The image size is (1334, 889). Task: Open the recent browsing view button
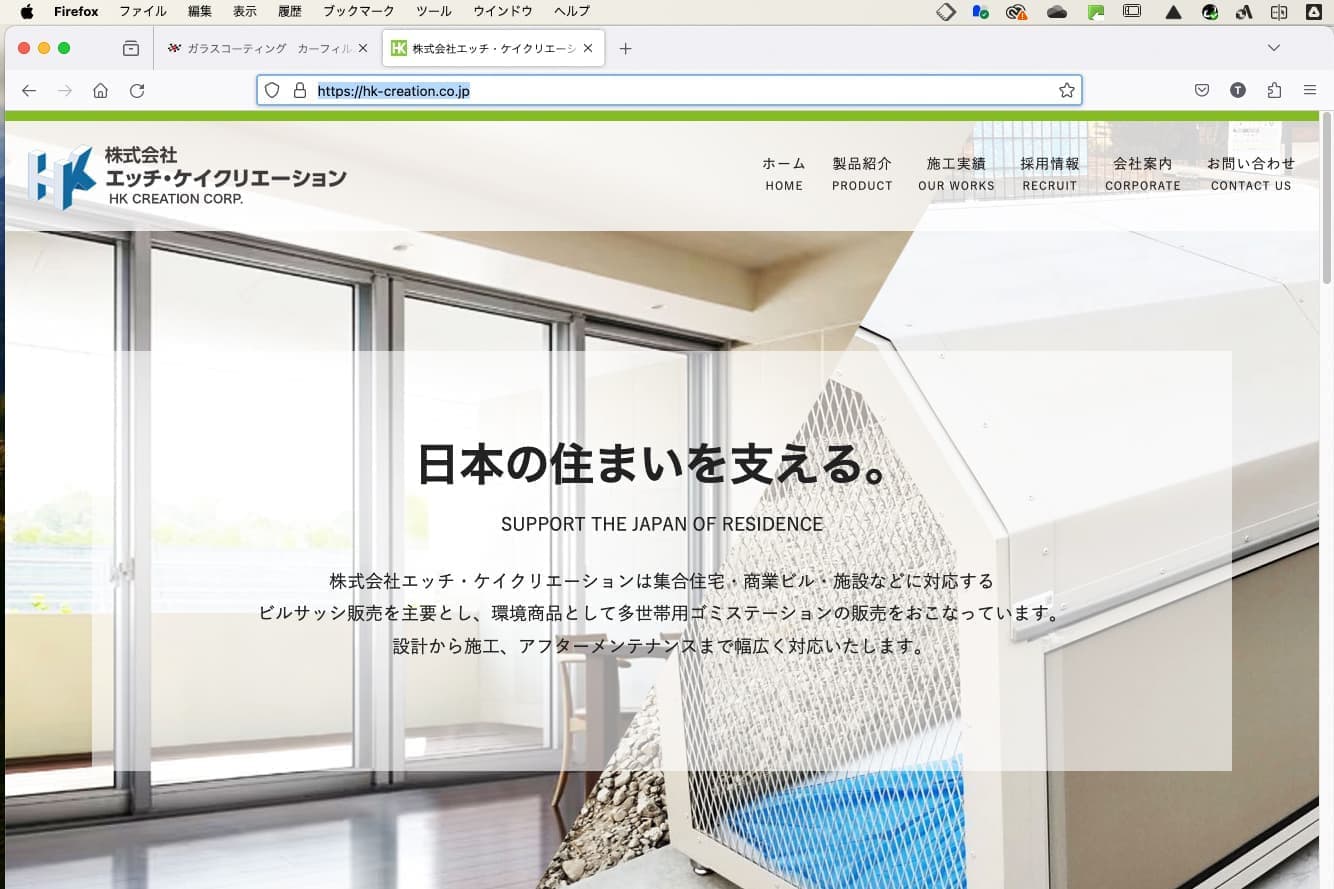coord(131,48)
